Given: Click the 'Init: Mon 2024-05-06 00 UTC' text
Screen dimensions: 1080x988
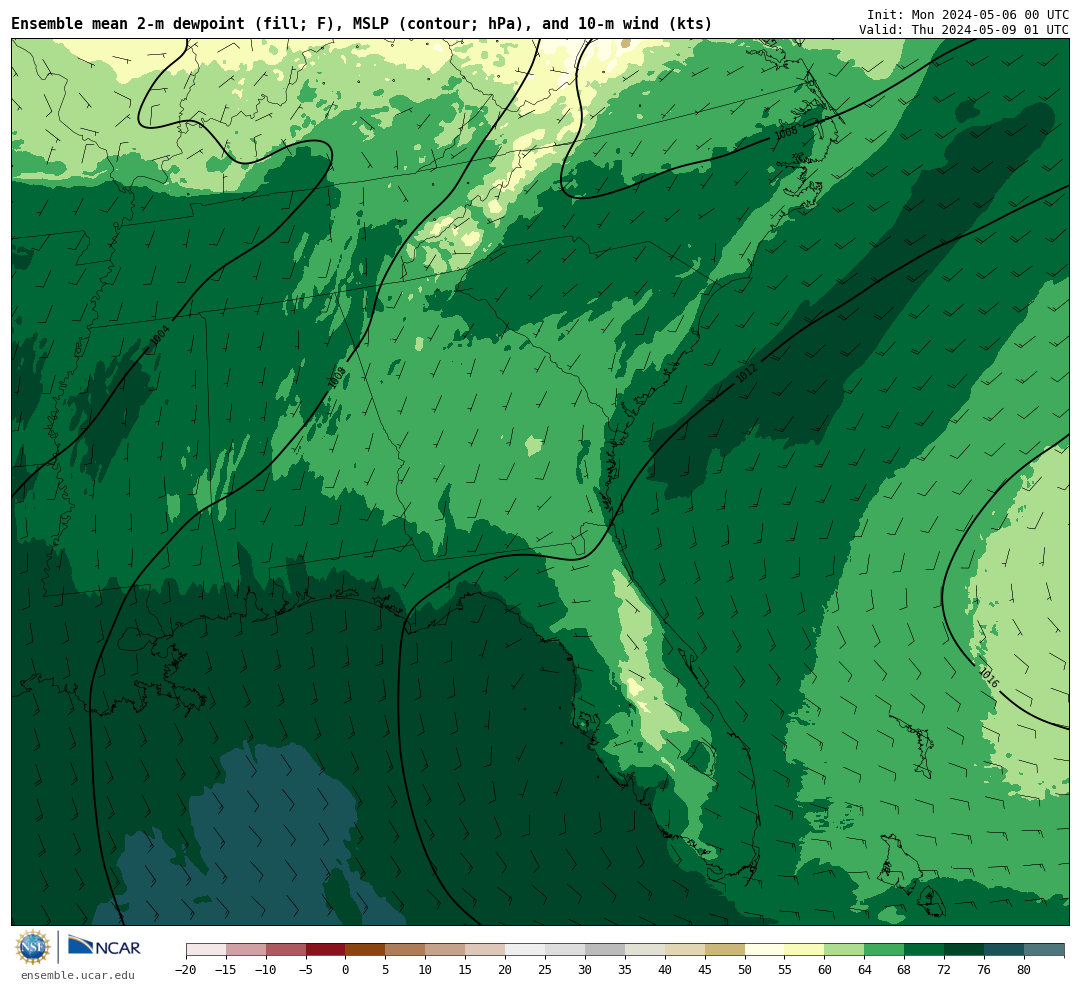Looking at the screenshot, I should pos(968,14).
